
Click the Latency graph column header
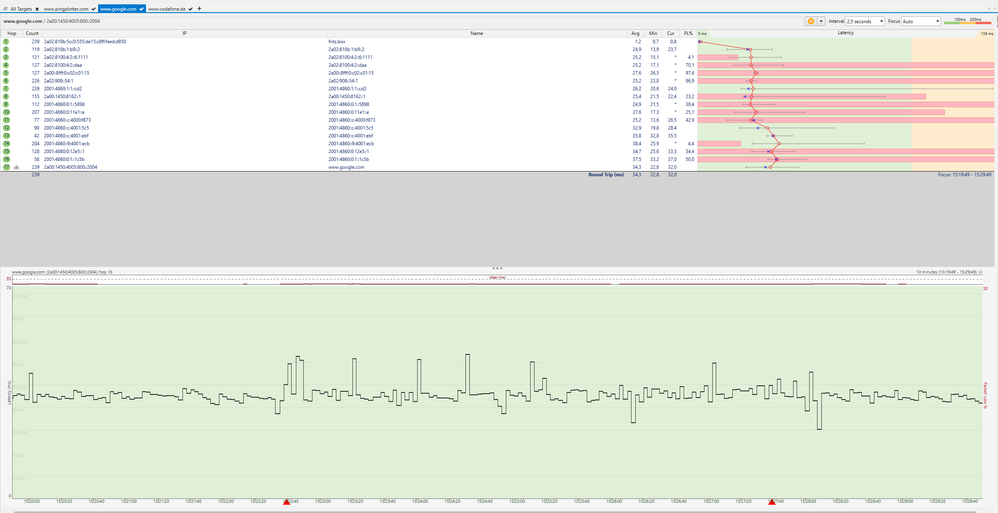[x=845, y=32]
